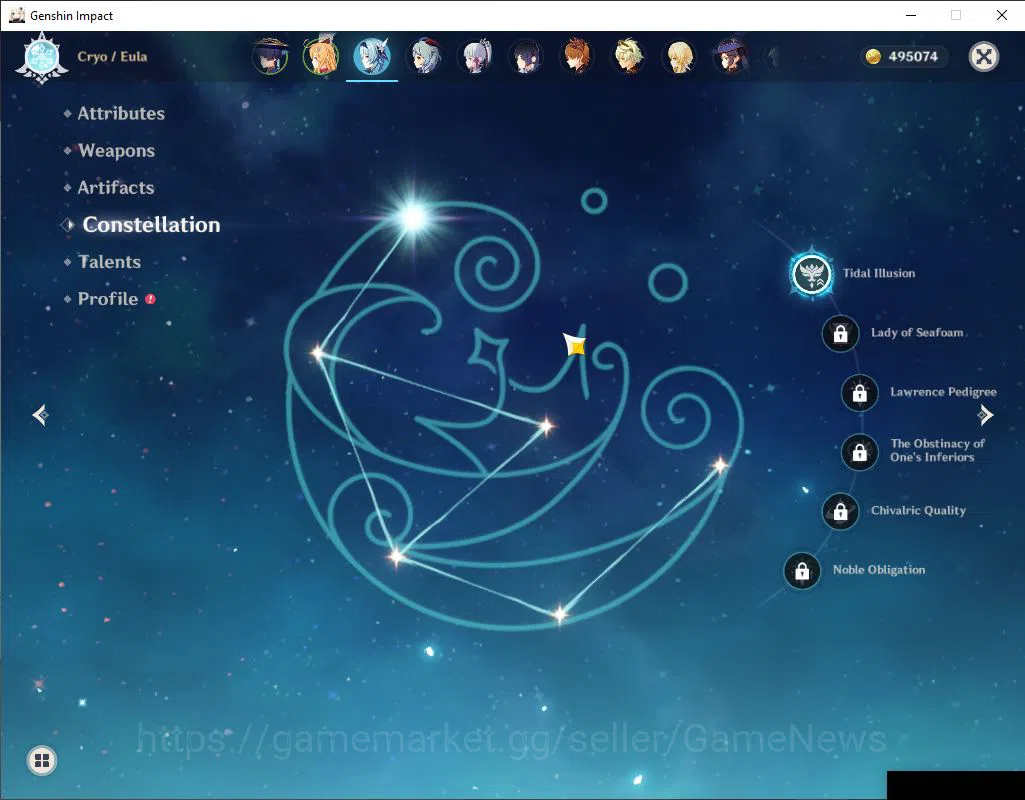Select the spiky orange-haired character portrait
The height and width of the screenshot is (800, 1025).
[577, 56]
